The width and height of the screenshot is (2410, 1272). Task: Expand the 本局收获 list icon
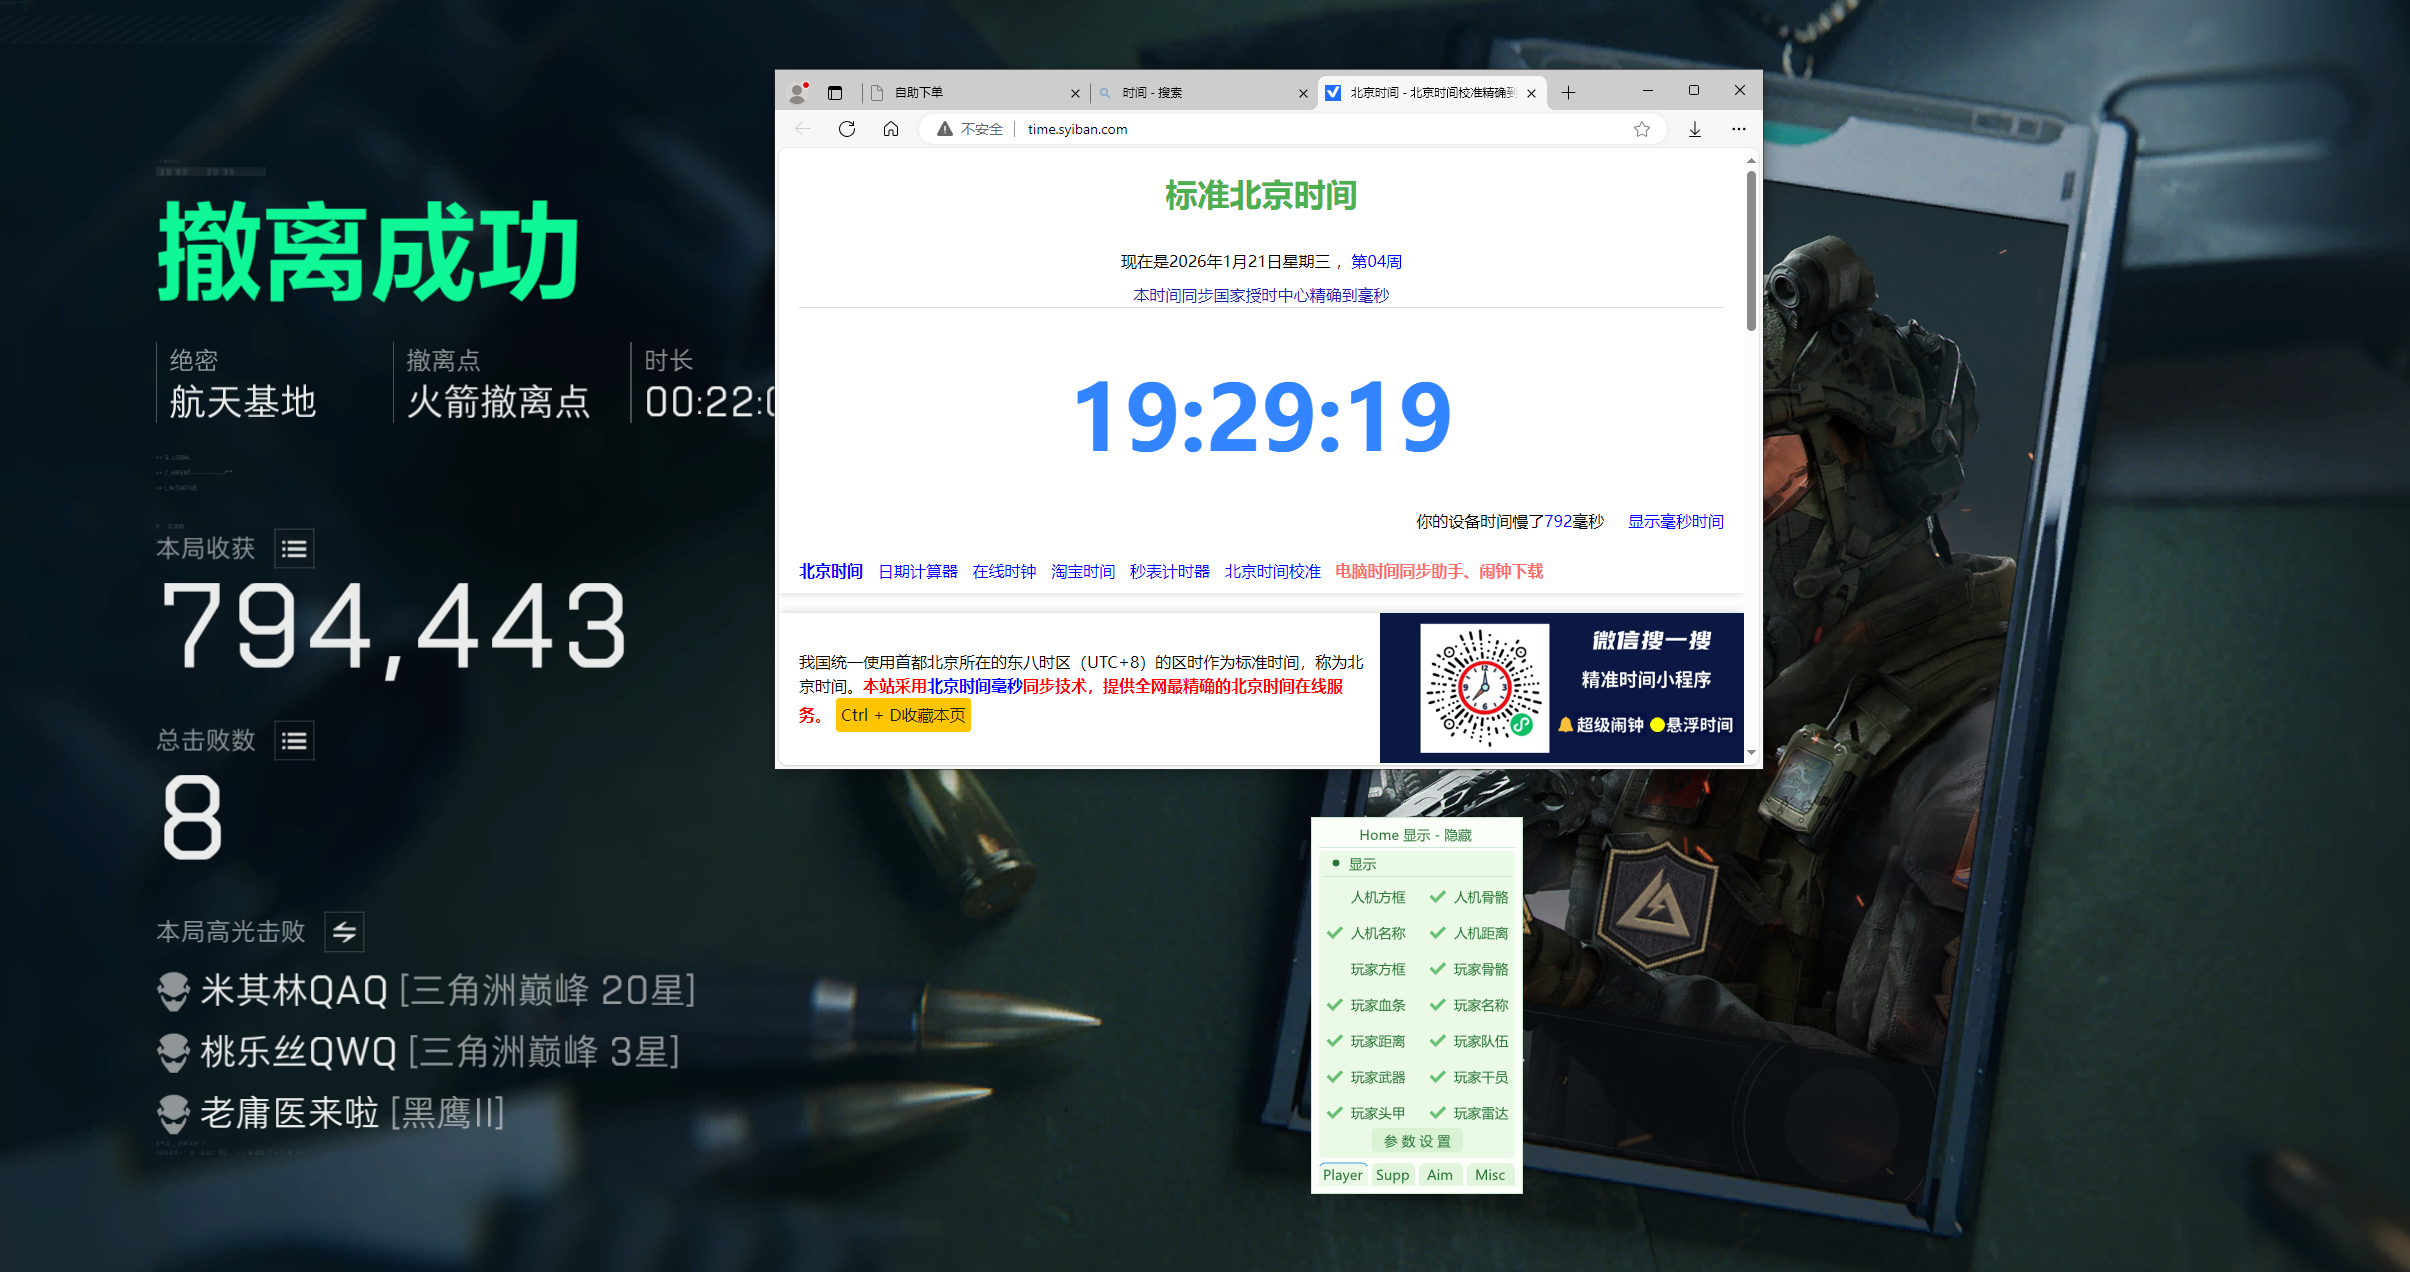(x=294, y=549)
